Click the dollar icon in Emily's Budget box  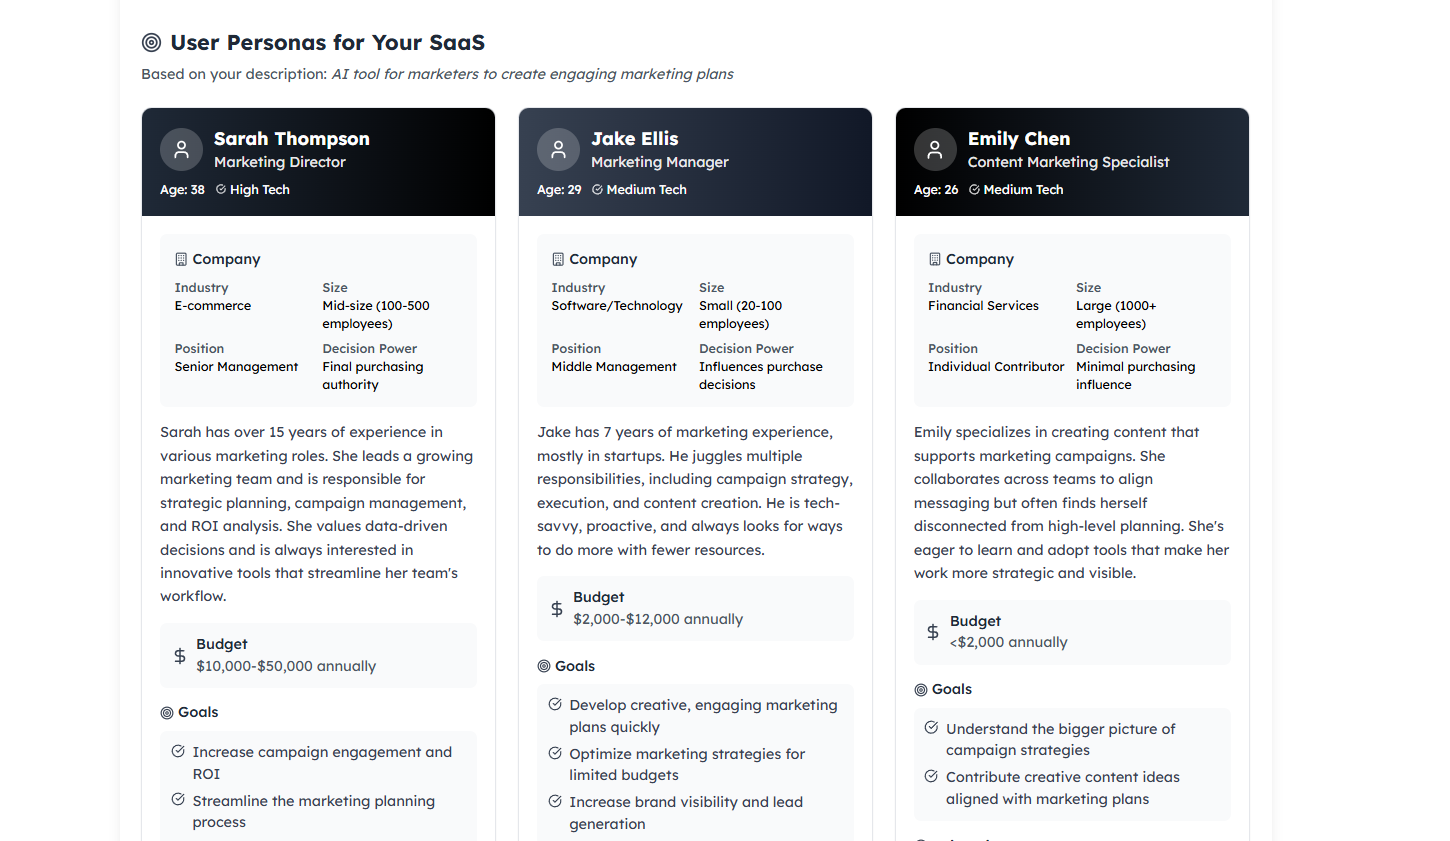click(x=933, y=632)
